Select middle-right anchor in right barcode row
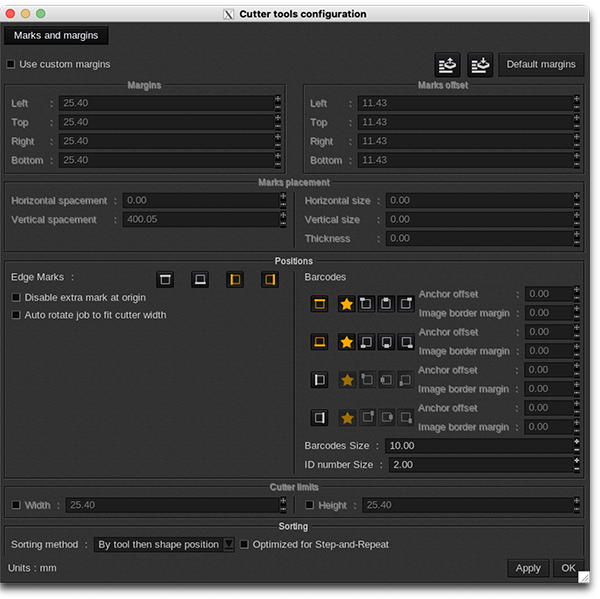This screenshot has width=600, height=599. (387, 417)
